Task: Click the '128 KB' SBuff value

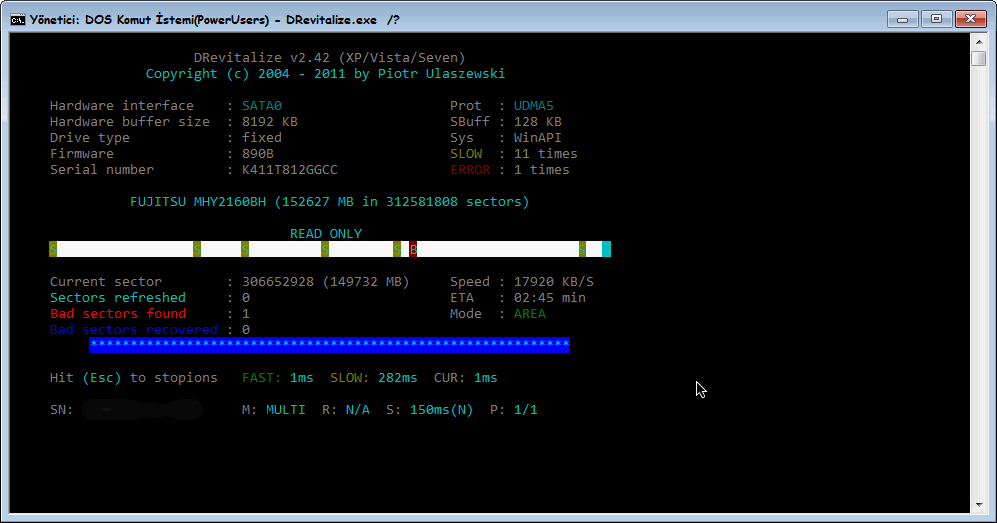Action: coord(538,121)
